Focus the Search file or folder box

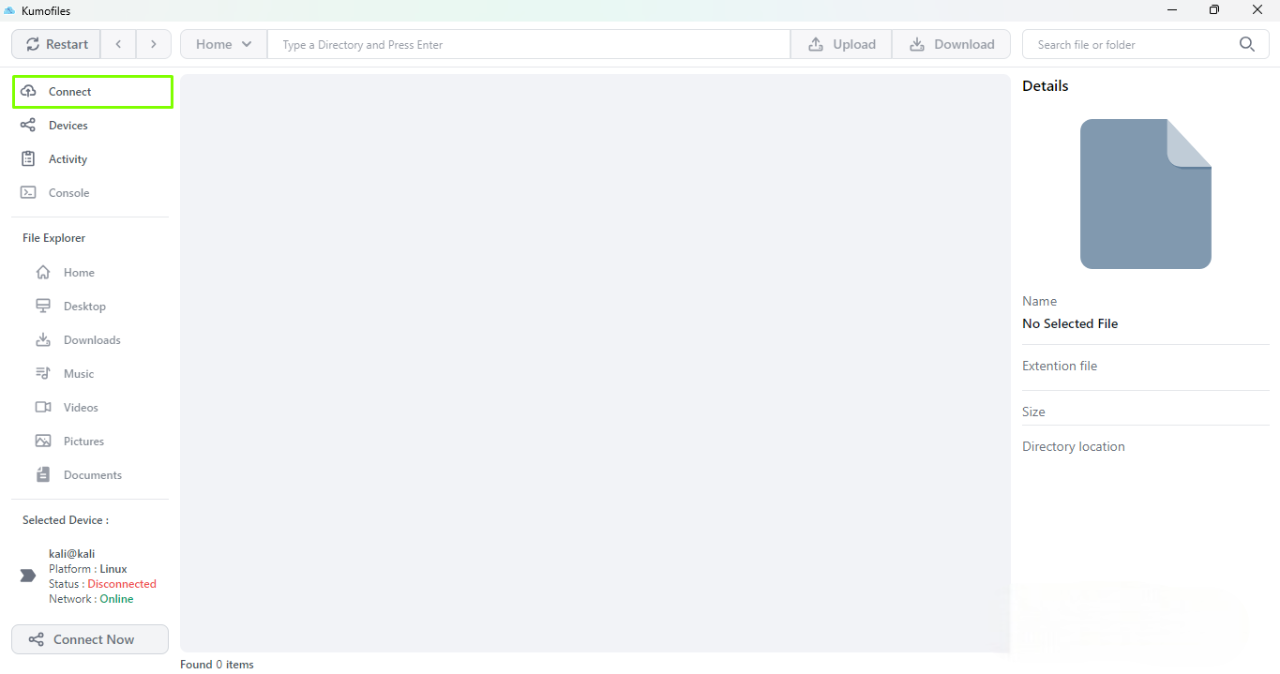click(1130, 44)
